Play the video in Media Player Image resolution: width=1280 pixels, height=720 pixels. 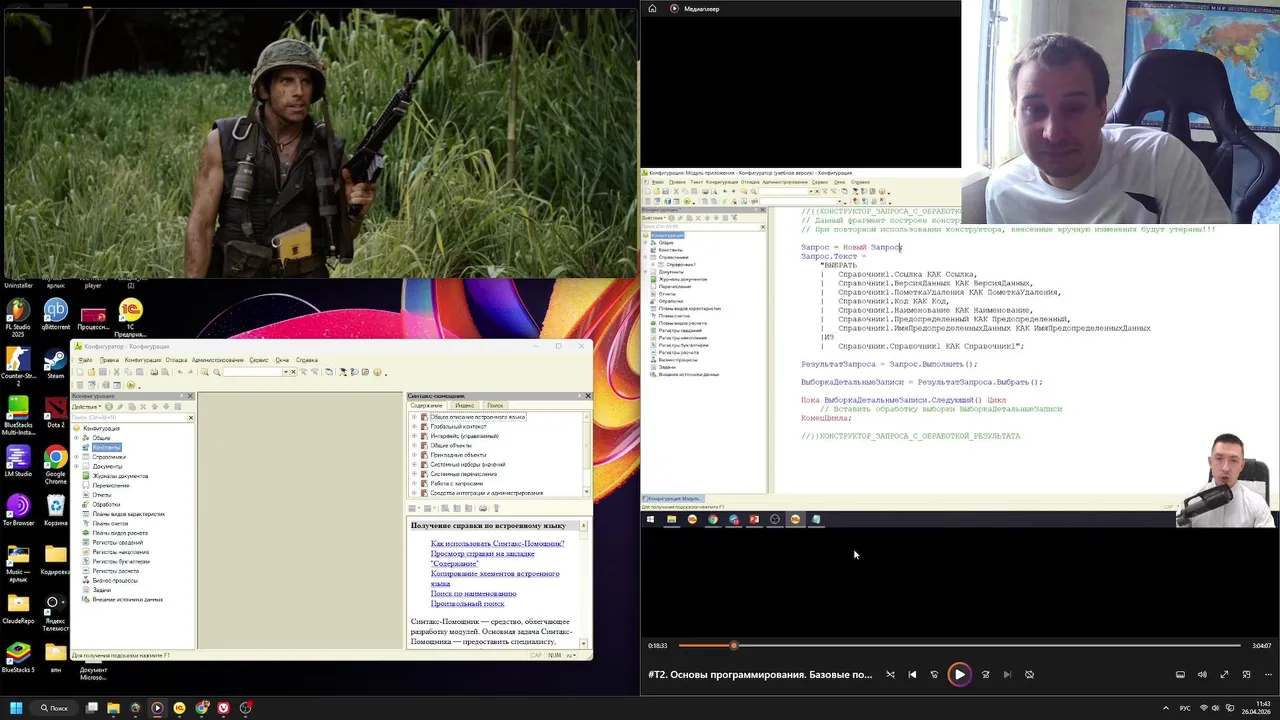click(959, 674)
